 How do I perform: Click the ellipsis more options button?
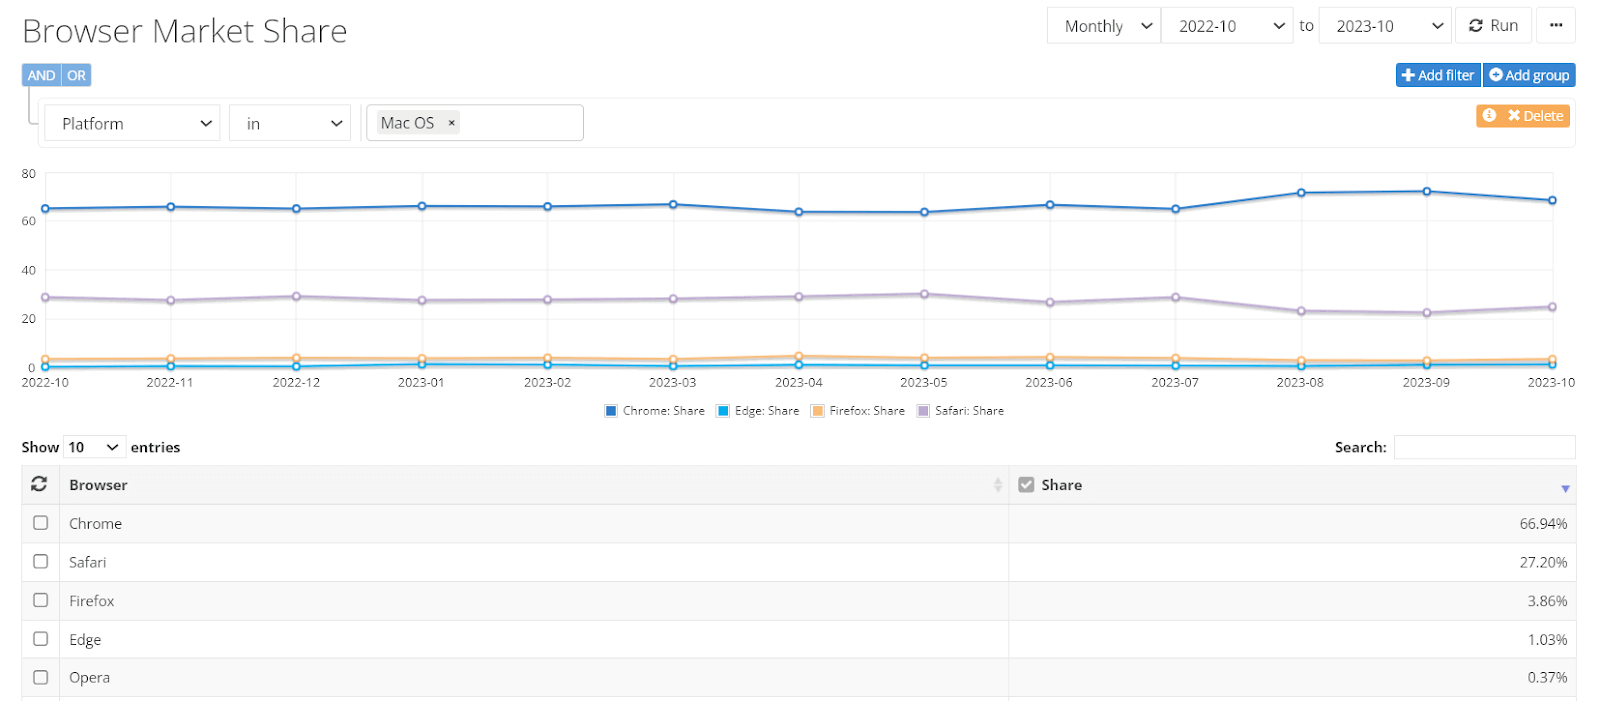tap(1556, 26)
